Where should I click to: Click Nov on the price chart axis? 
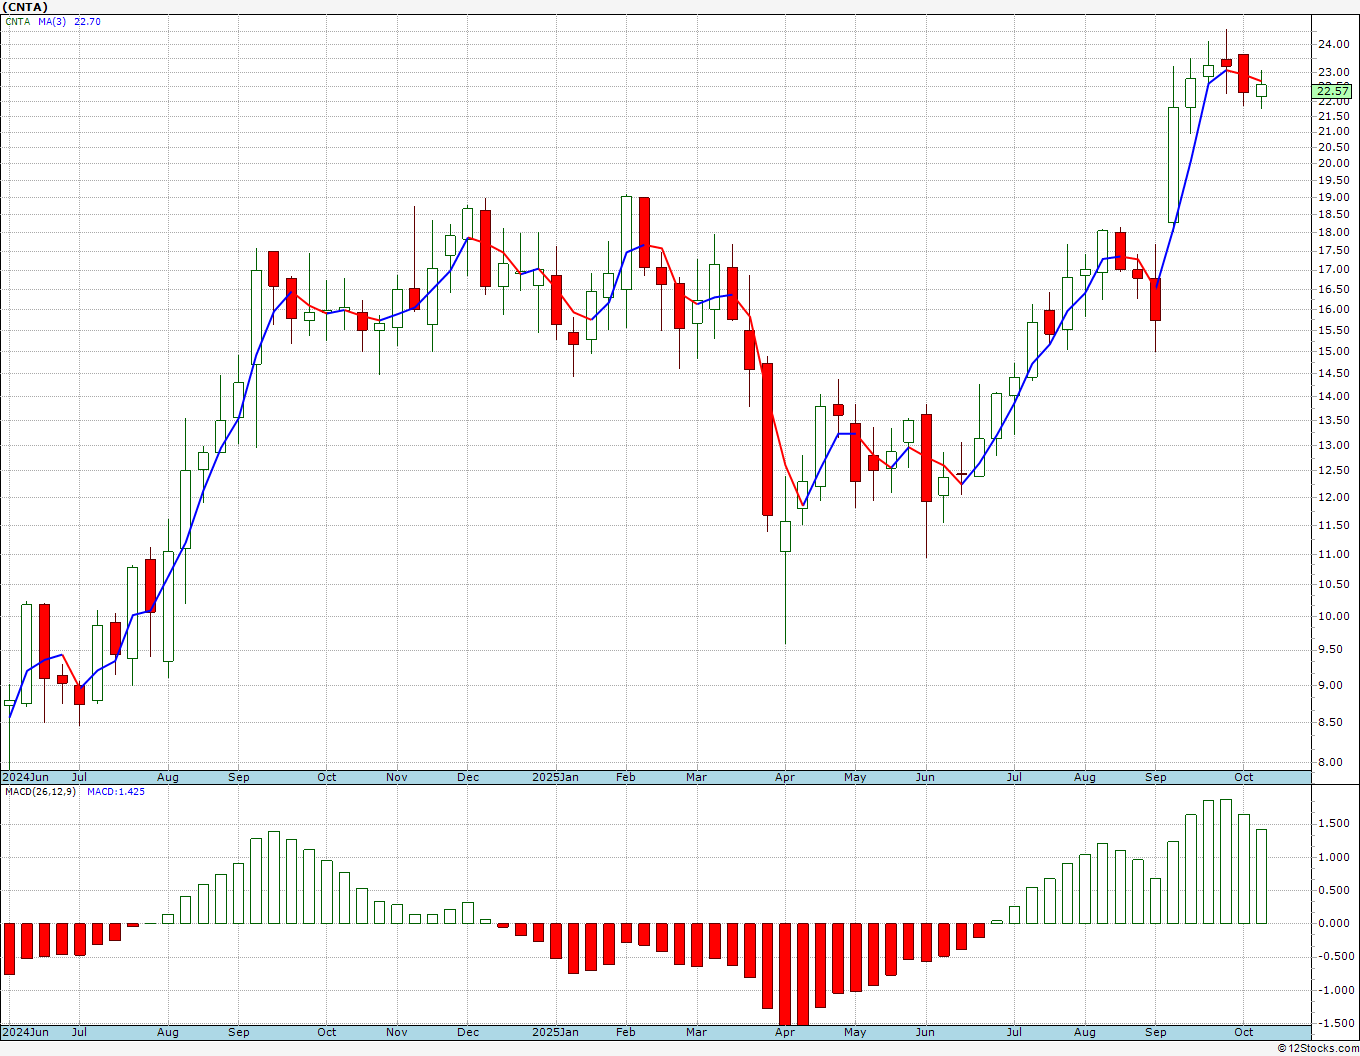pos(397,777)
